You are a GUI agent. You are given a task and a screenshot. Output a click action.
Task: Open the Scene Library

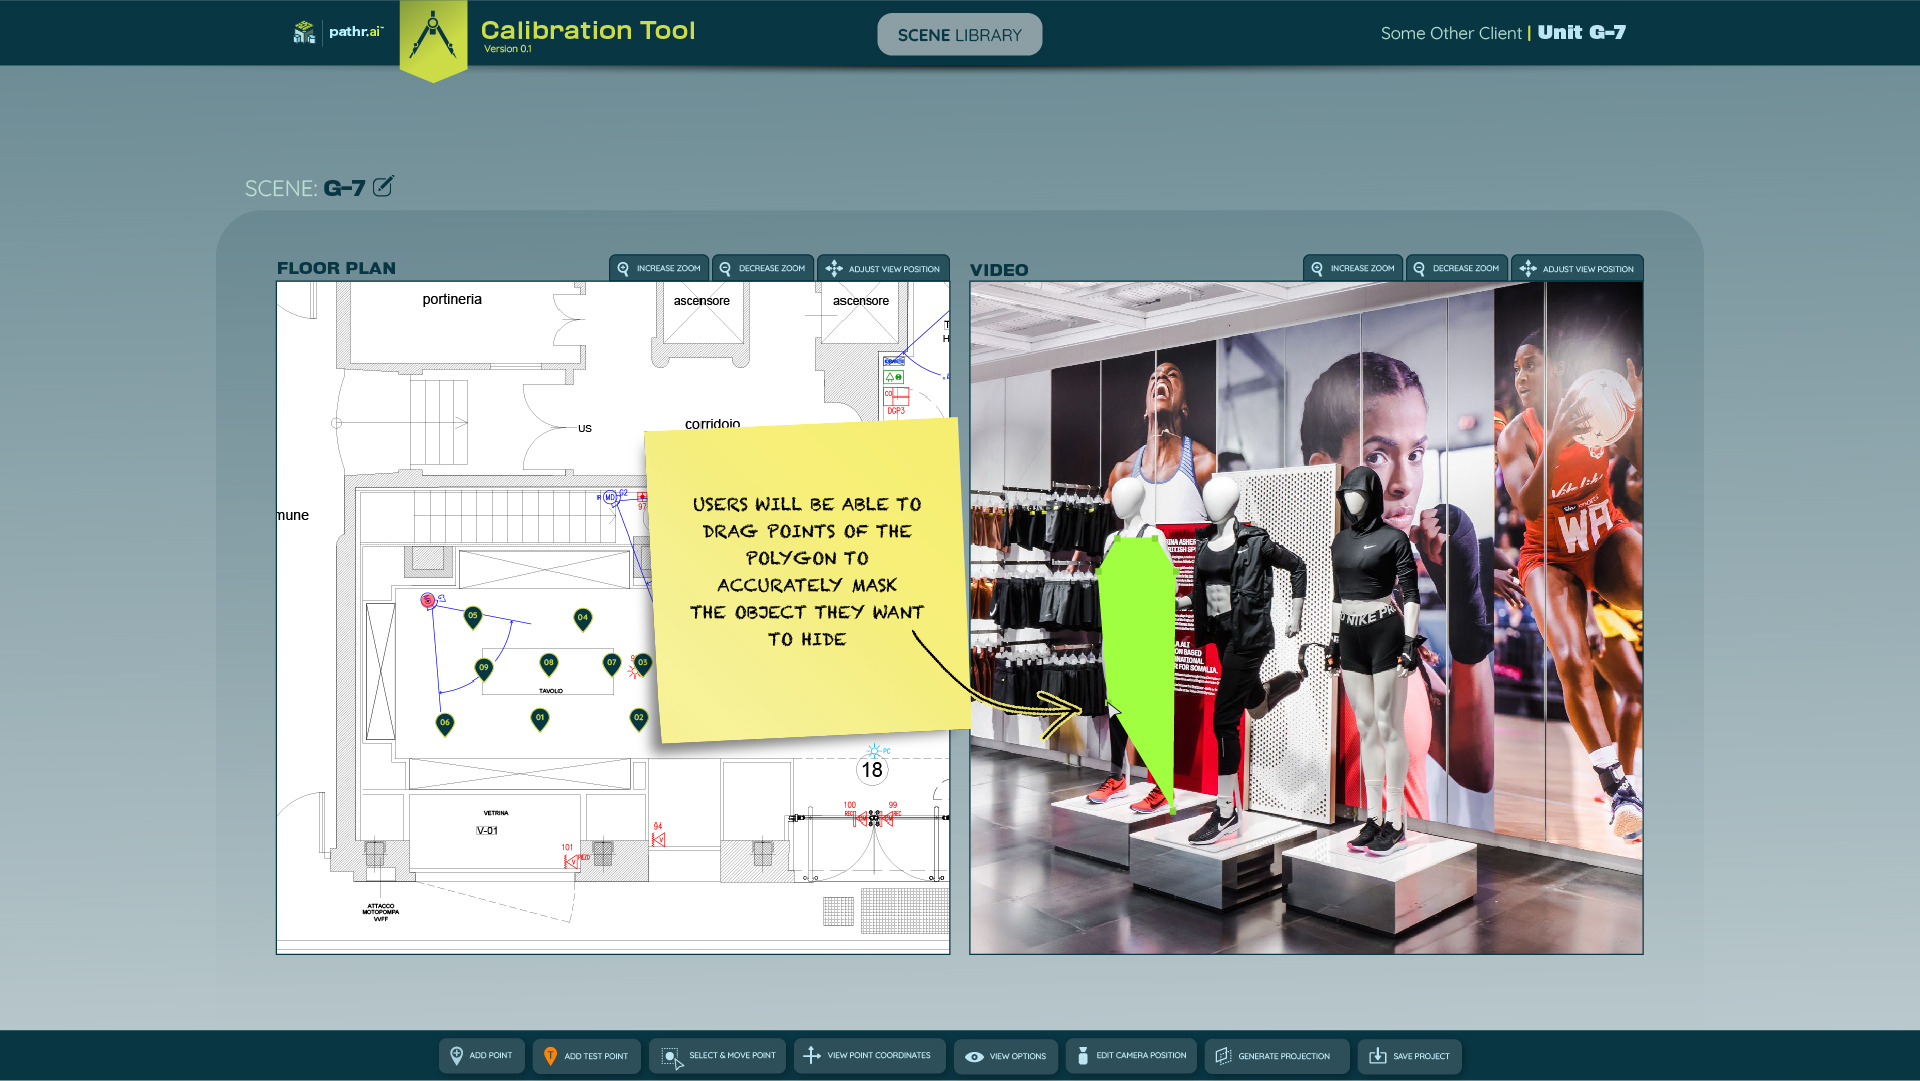[x=959, y=35]
